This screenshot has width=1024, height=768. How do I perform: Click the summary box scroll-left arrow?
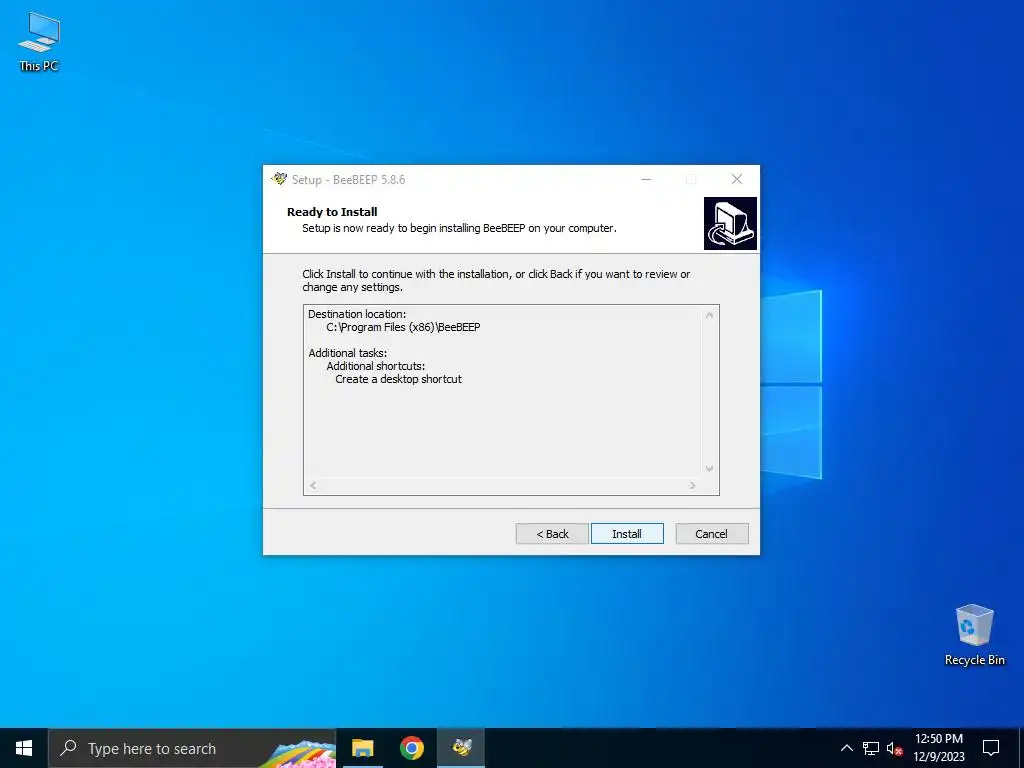point(313,485)
